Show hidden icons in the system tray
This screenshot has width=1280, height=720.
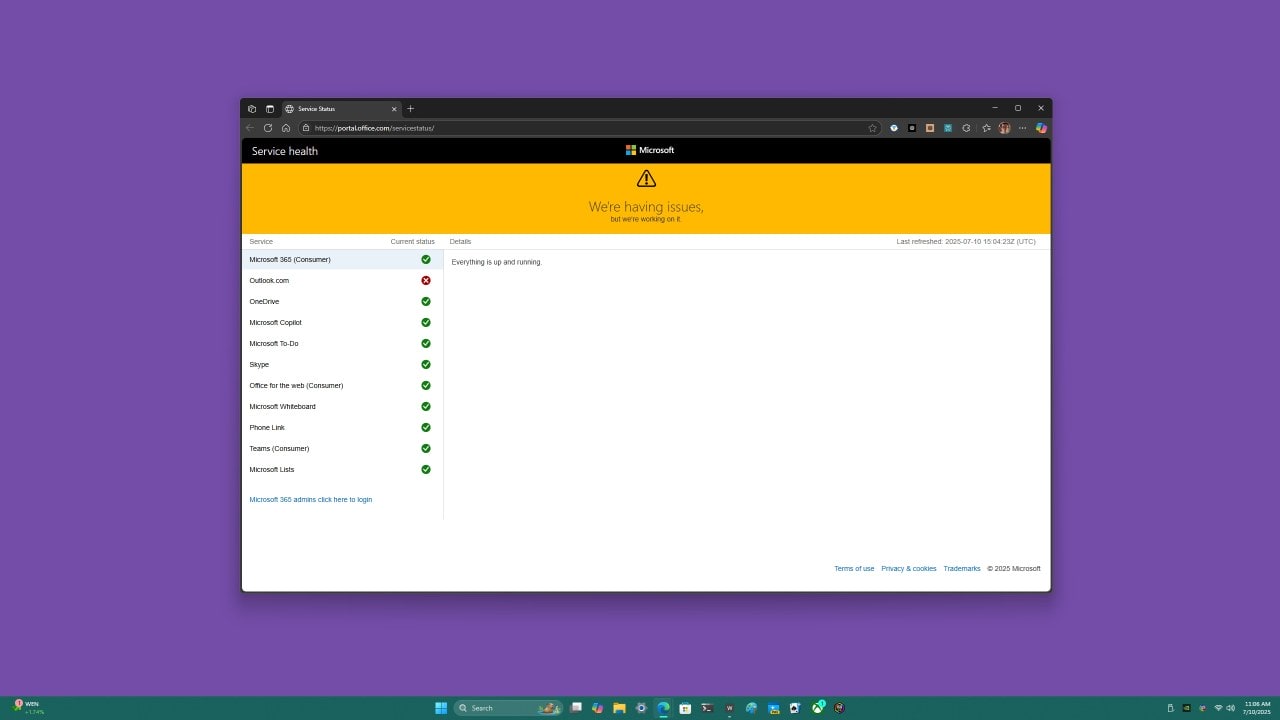click(1169, 707)
